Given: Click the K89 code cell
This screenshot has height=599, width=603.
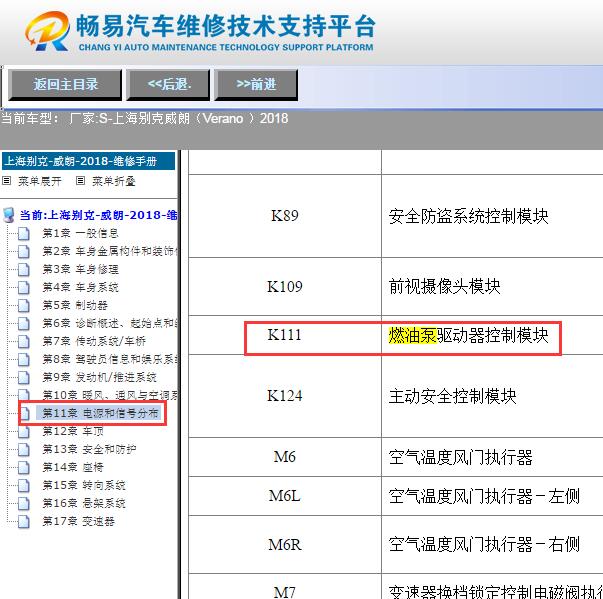Looking at the screenshot, I should [x=285, y=216].
